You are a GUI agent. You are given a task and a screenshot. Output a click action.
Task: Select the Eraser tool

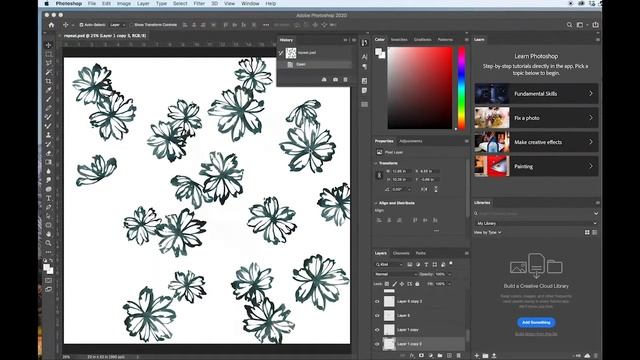pos(49,153)
